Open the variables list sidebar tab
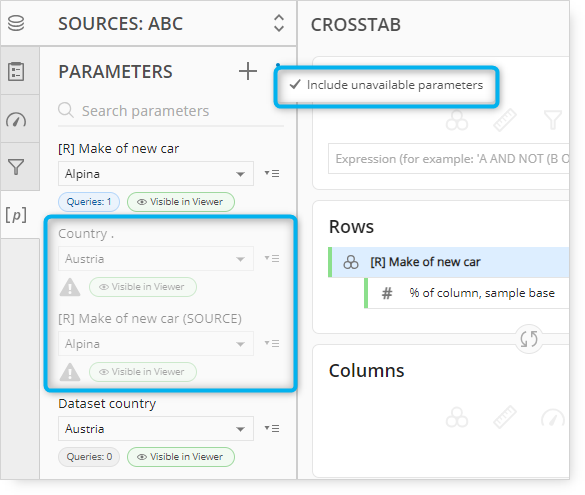Screen dimensions: 585x495 tap(16, 71)
